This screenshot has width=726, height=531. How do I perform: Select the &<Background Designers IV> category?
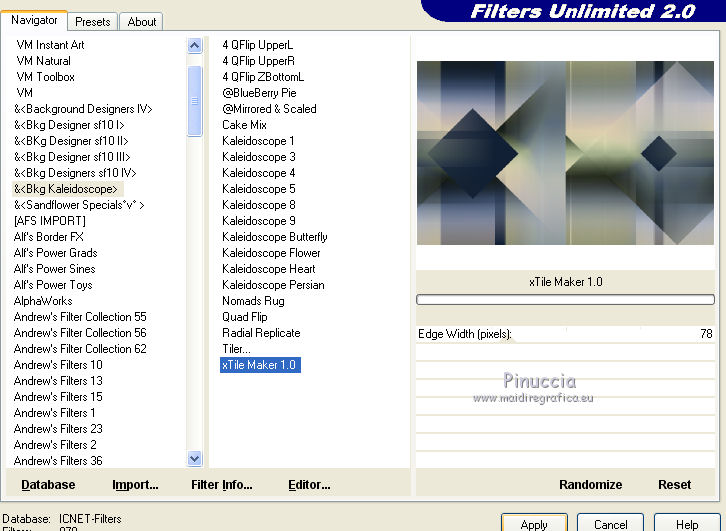point(83,109)
